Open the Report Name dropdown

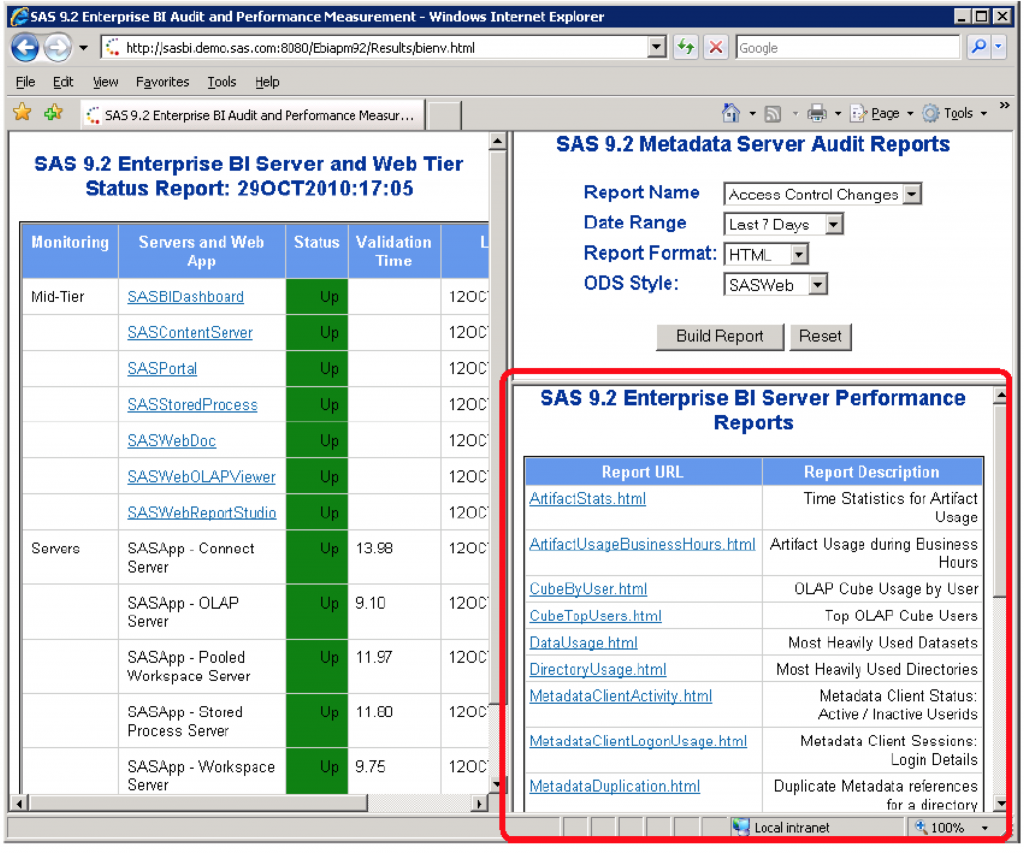coord(823,194)
